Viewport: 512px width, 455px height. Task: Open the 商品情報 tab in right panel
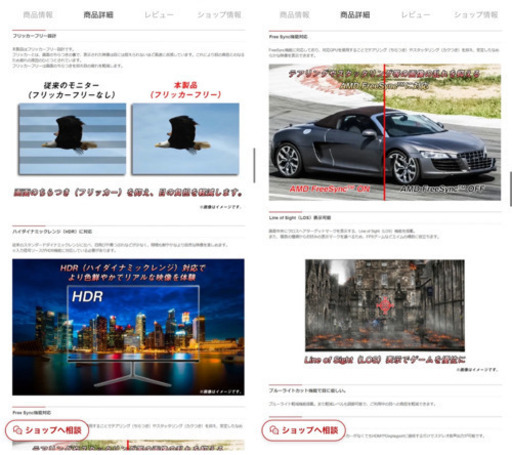click(295, 15)
